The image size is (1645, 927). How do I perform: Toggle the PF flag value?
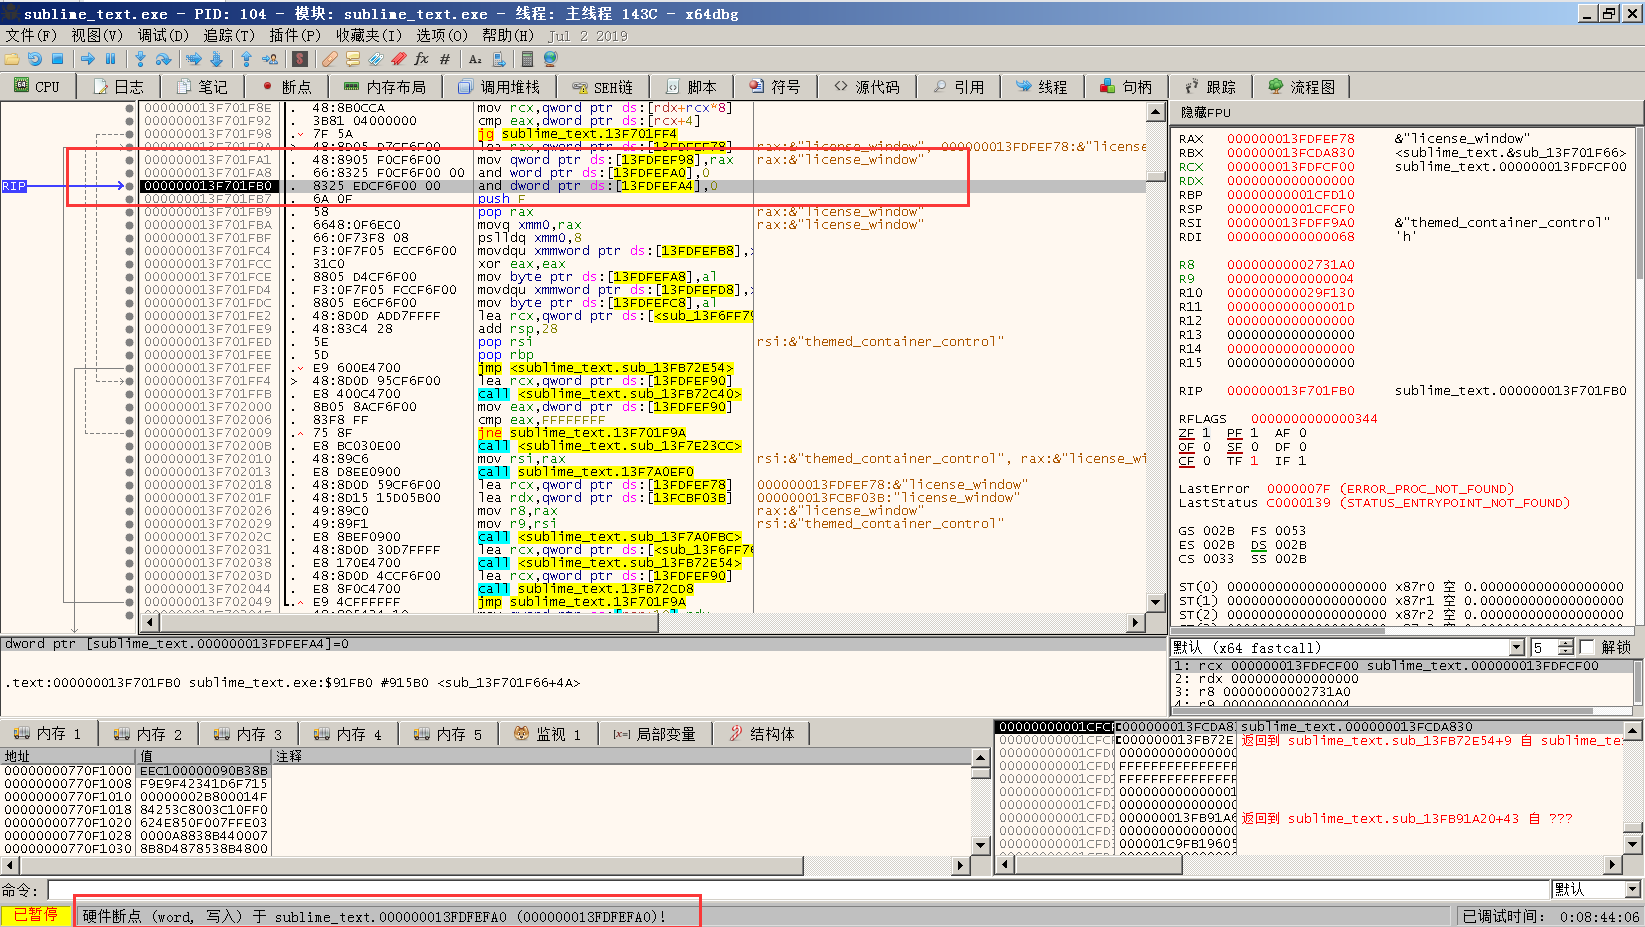(1254, 433)
